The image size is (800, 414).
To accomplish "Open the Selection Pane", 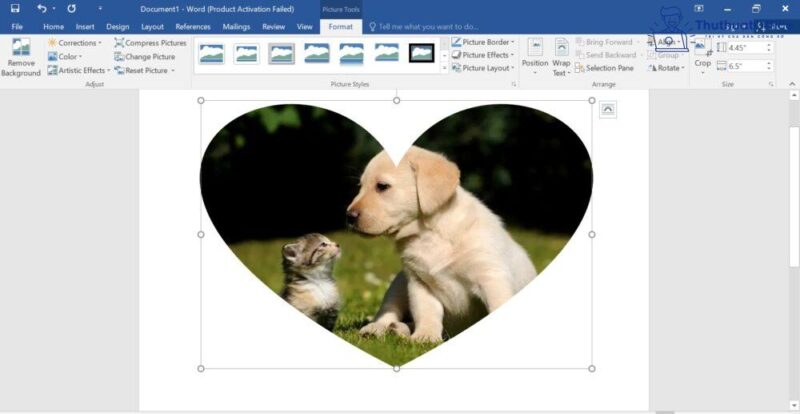I will (605, 68).
